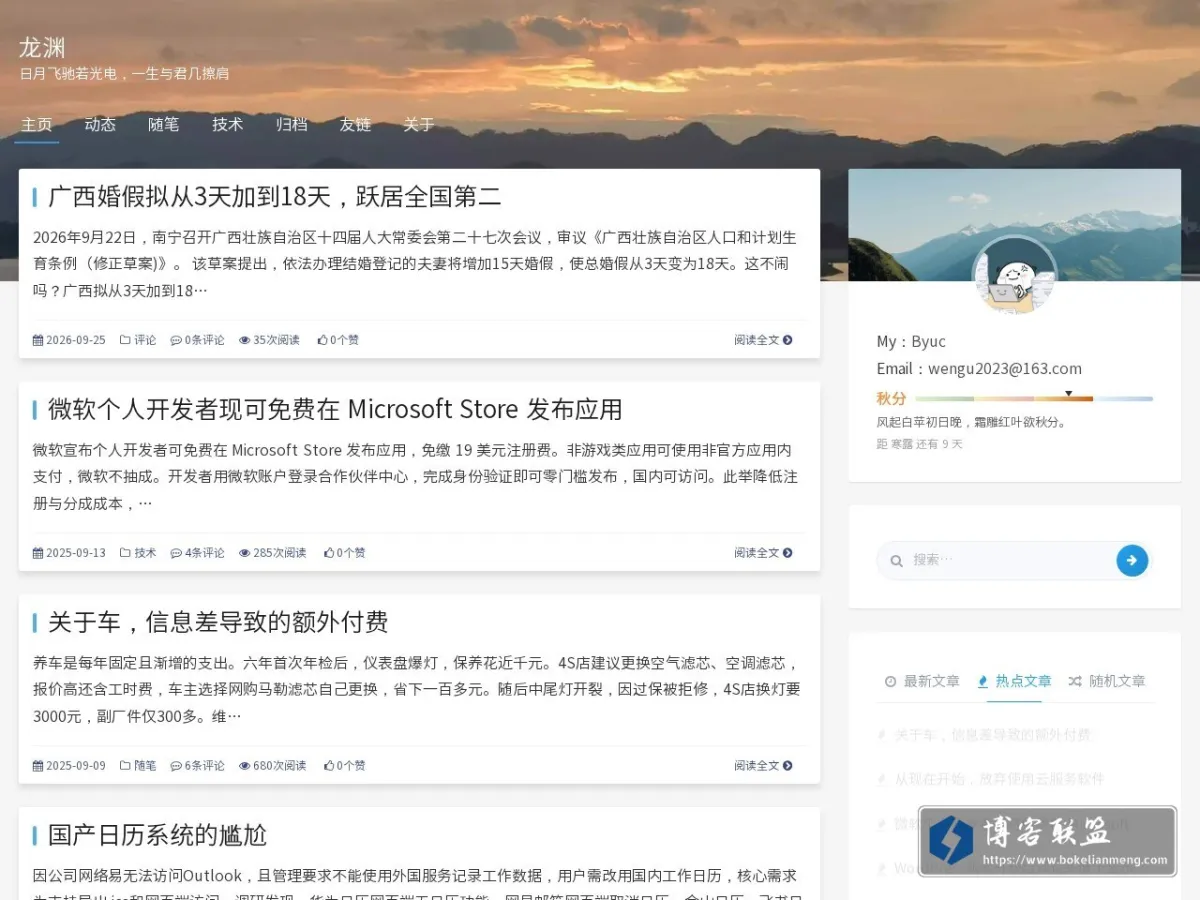Open article about Microsoft Store 发布应用
The height and width of the screenshot is (900, 1200).
[x=335, y=409]
